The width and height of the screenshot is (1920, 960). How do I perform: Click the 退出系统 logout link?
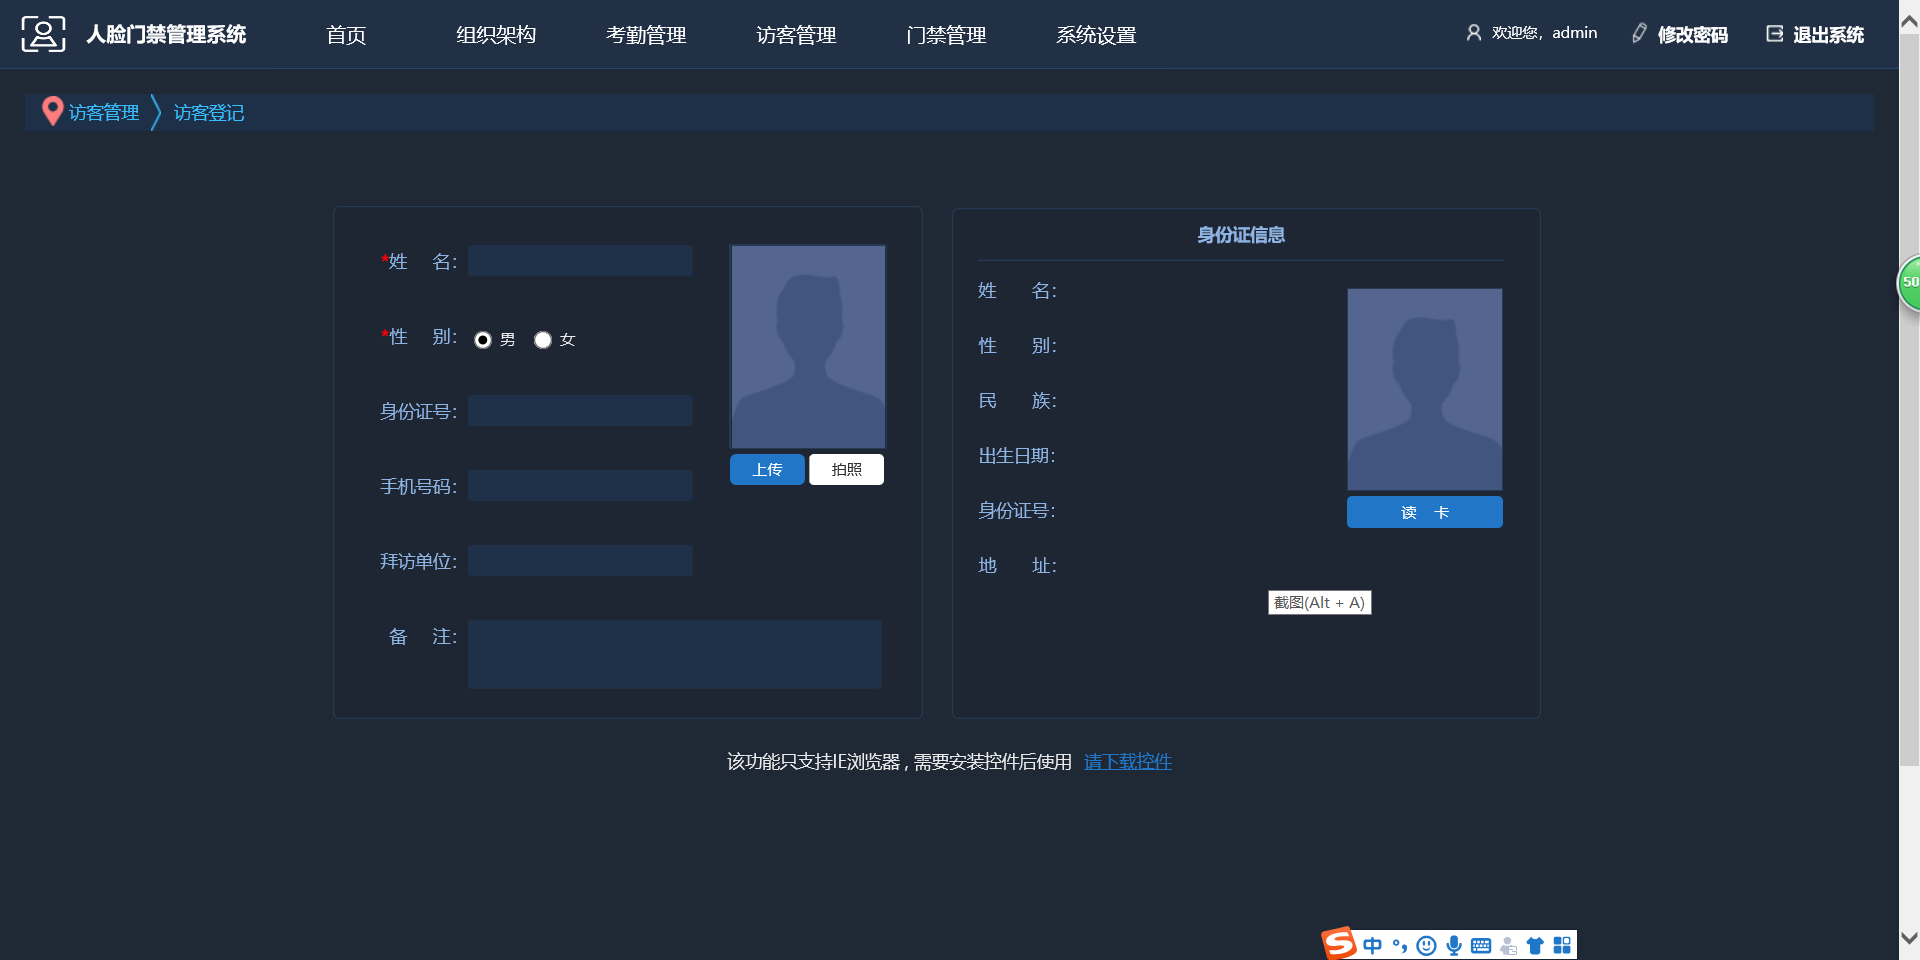tap(1815, 34)
